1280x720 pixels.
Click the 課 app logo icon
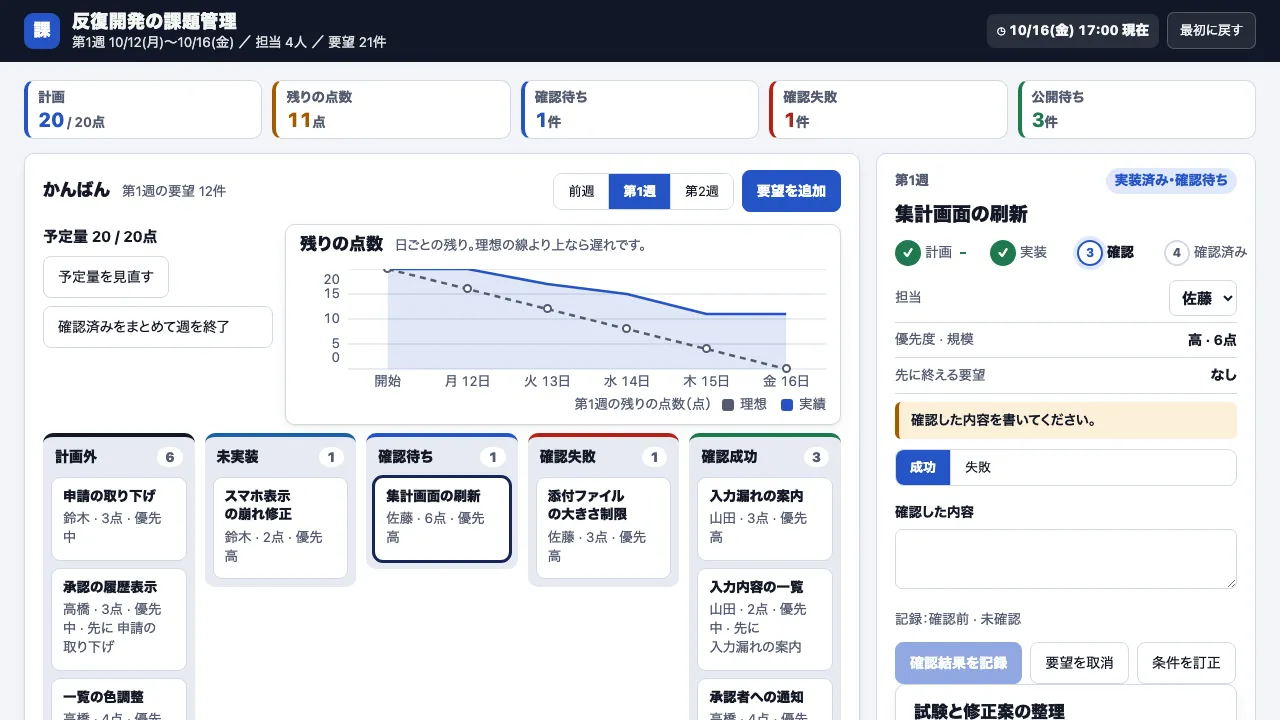pyautogui.click(x=42, y=30)
